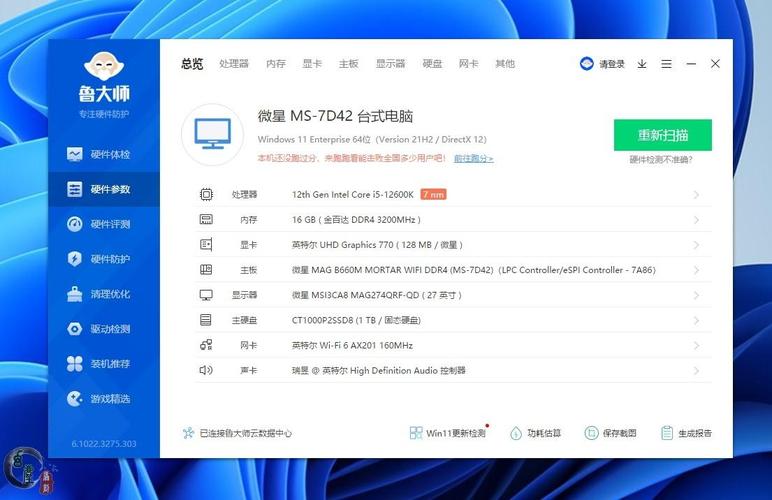
Task: Click the login avatar icon beside 请登录
Action: click(586, 63)
